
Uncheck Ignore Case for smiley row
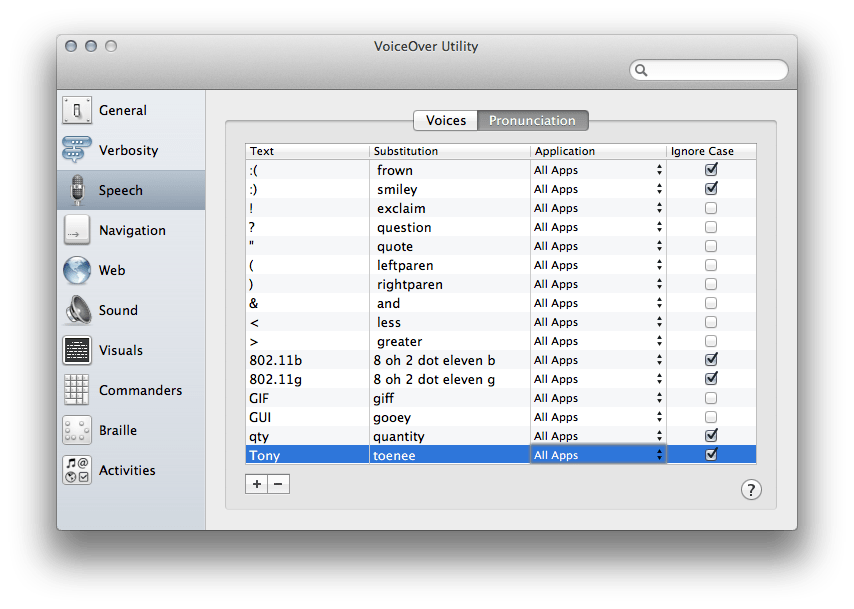point(711,188)
